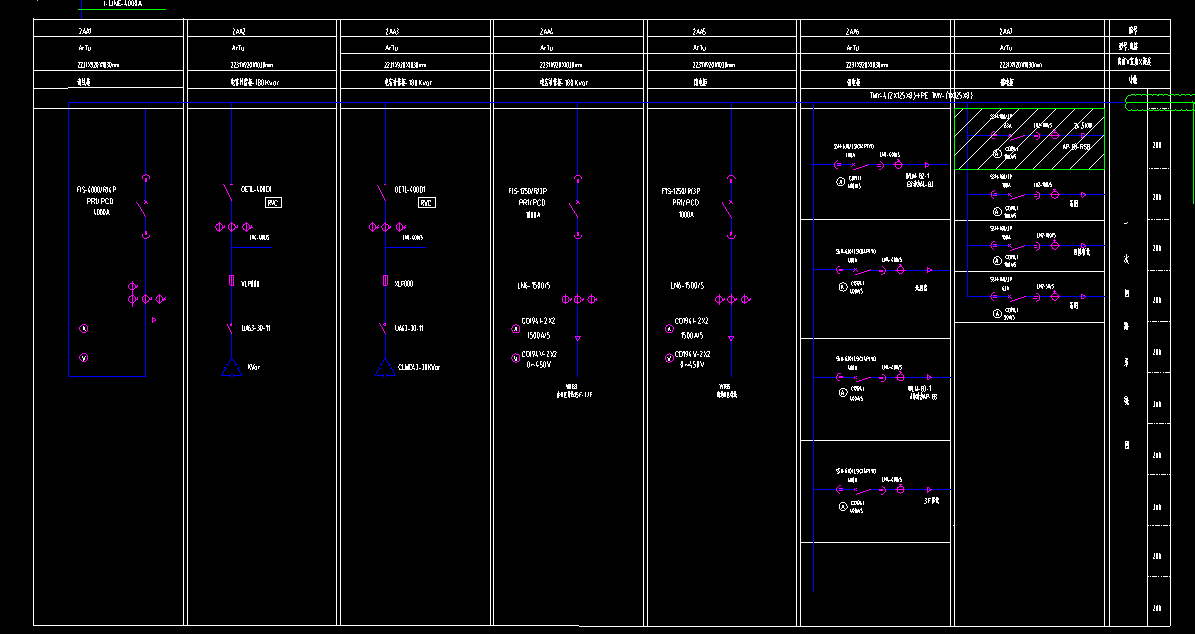Select the isolator switch beside the 2AA2 RVC box
The height and width of the screenshot is (634, 1195).
click(x=229, y=193)
